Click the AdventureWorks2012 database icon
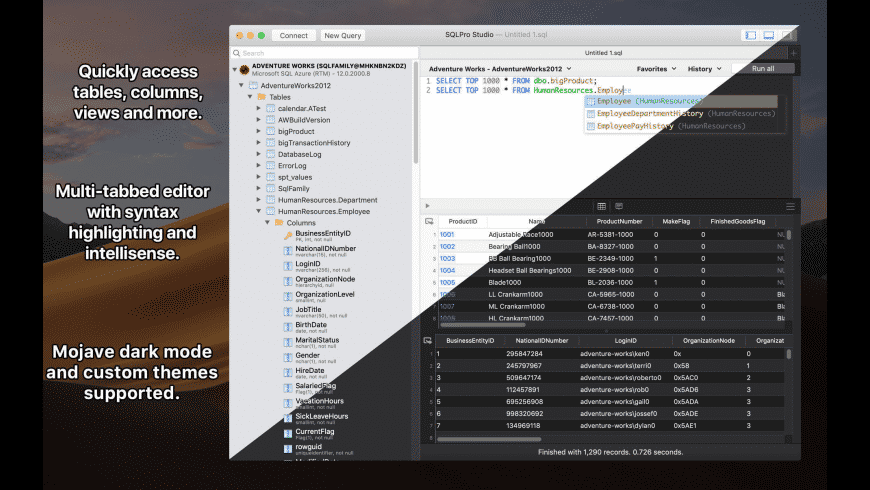The image size is (870, 490). tap(254, 85)
